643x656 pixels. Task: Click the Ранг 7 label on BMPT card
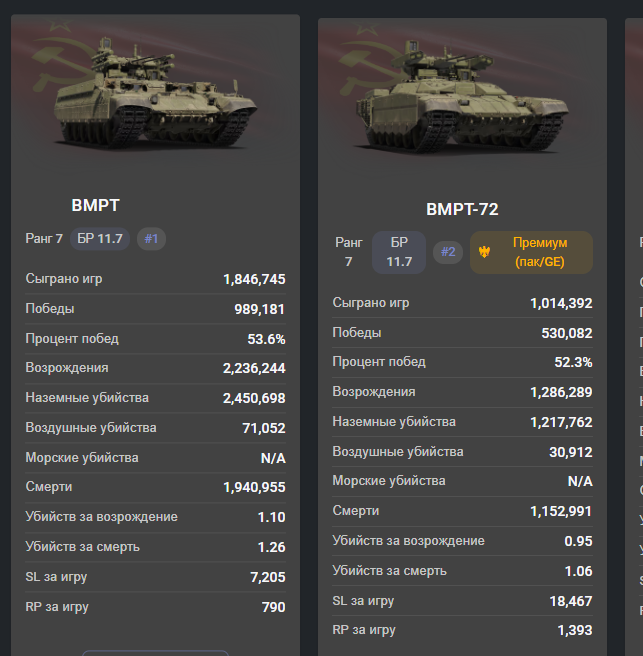coord(44,239)
